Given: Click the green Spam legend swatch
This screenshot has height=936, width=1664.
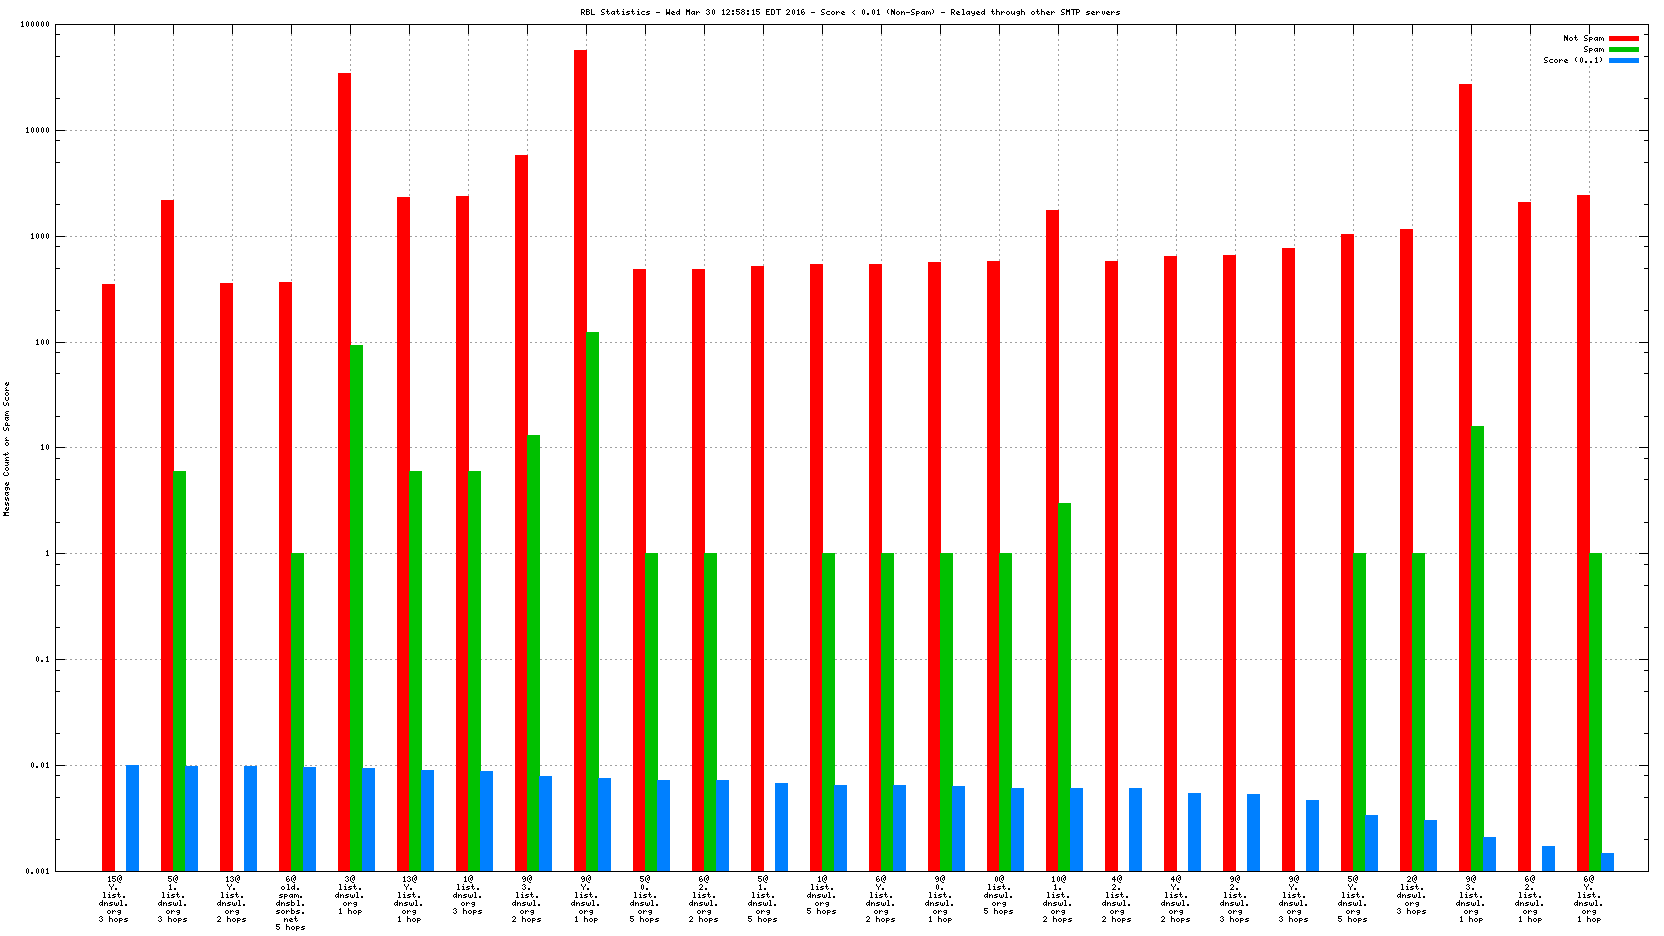Looking at the screenshot, I should [x=1623, y=49].
